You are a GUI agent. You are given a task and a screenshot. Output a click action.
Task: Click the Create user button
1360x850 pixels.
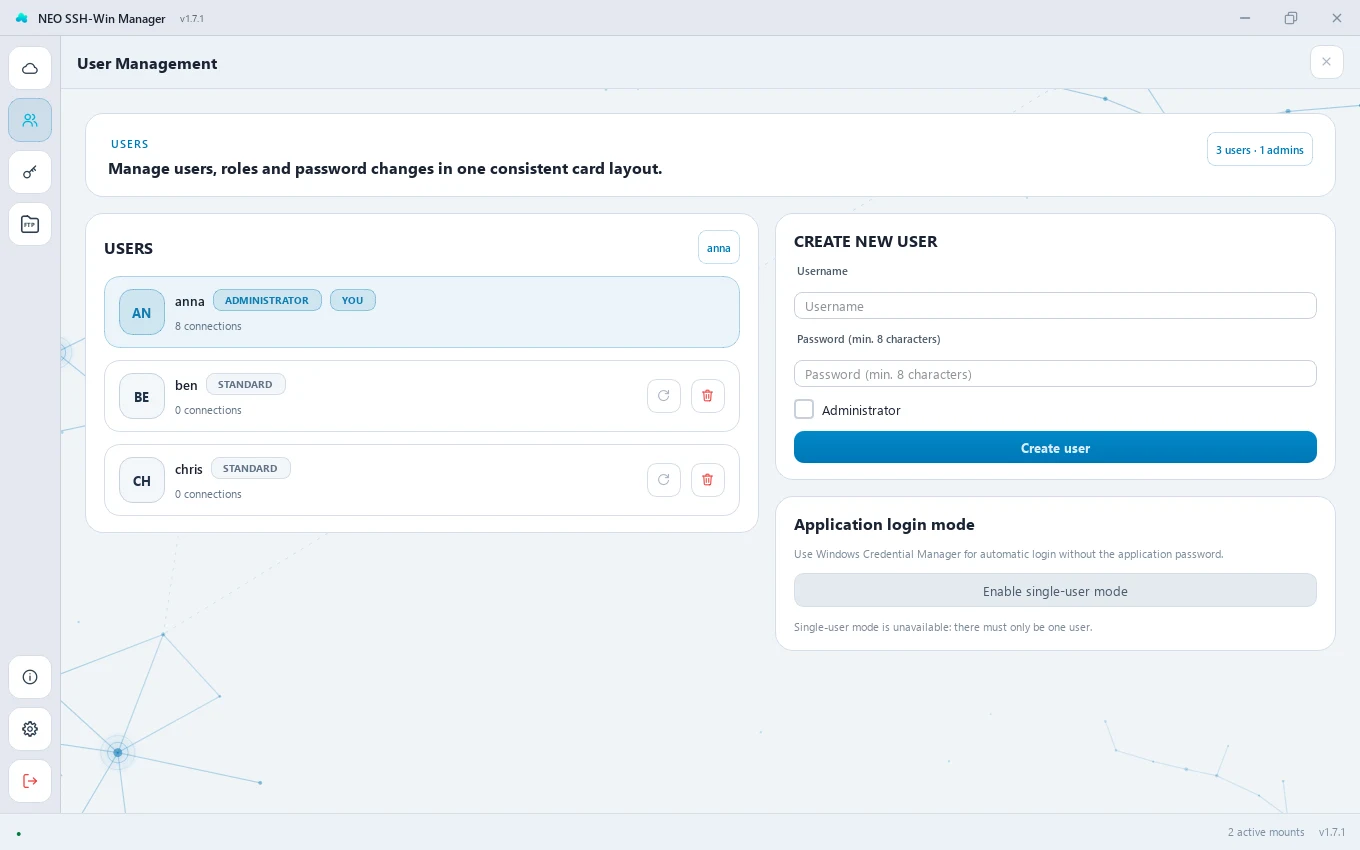1055,447
